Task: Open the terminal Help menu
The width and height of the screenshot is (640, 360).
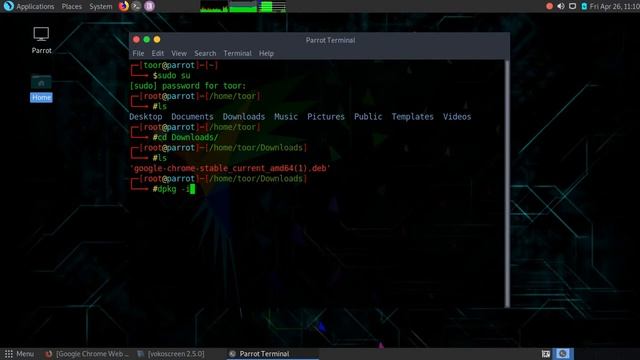Action: (x=266, y=53)
